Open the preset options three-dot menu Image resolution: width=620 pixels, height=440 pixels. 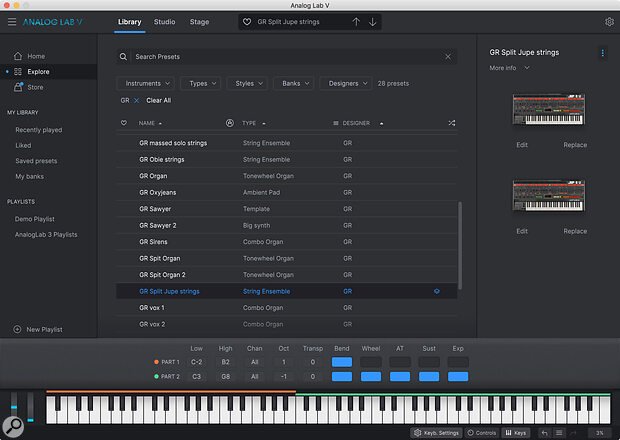point(603,53)
